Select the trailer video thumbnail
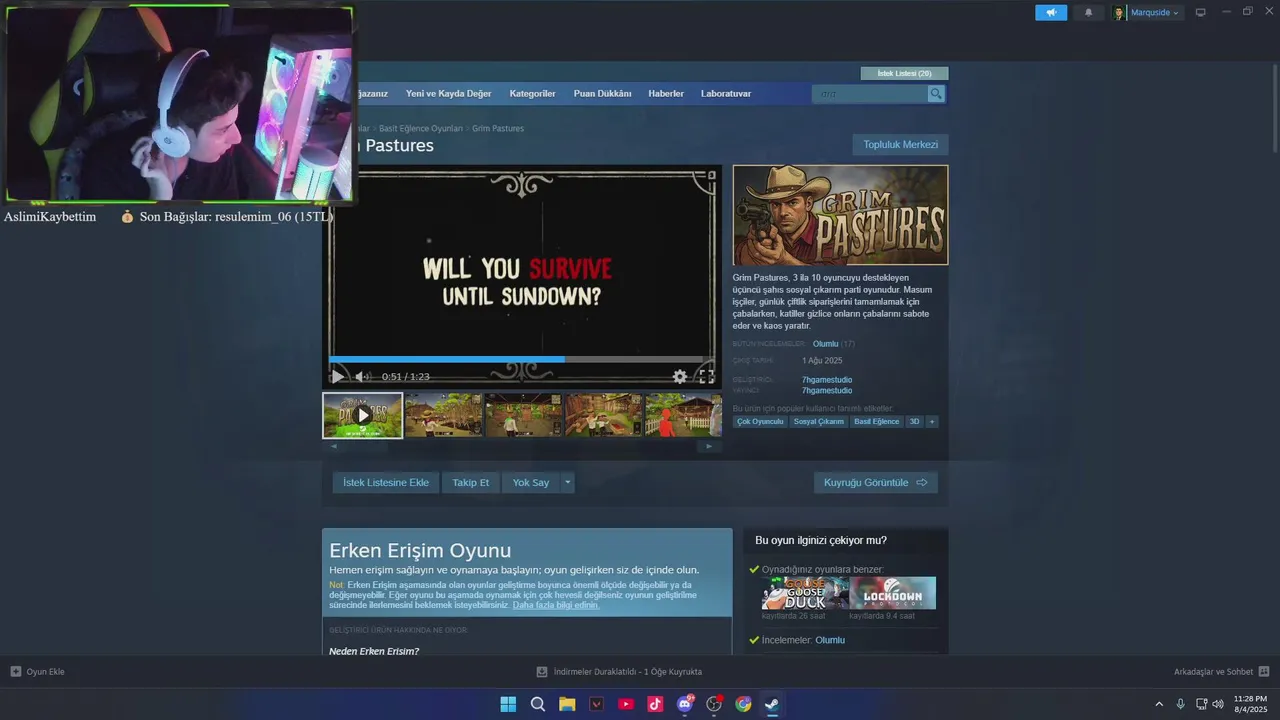The width and height of the screenshot is (1280, 720). [362, 415]
